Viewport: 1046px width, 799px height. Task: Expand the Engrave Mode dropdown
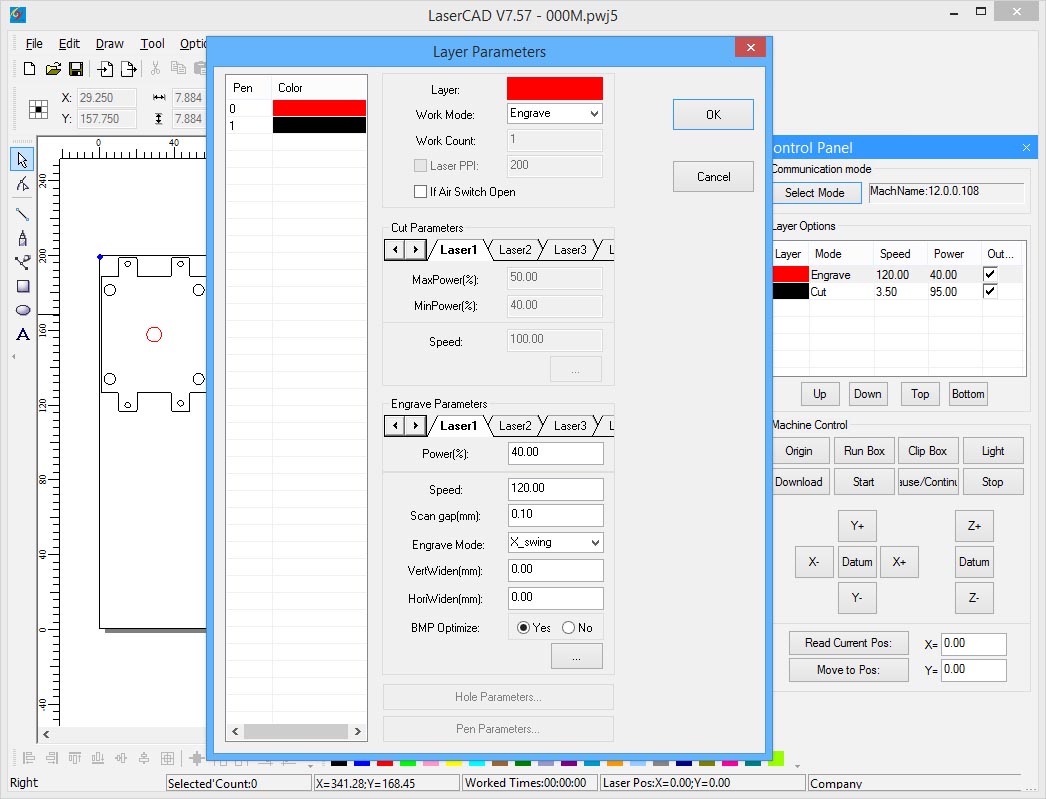coord(555,542)
